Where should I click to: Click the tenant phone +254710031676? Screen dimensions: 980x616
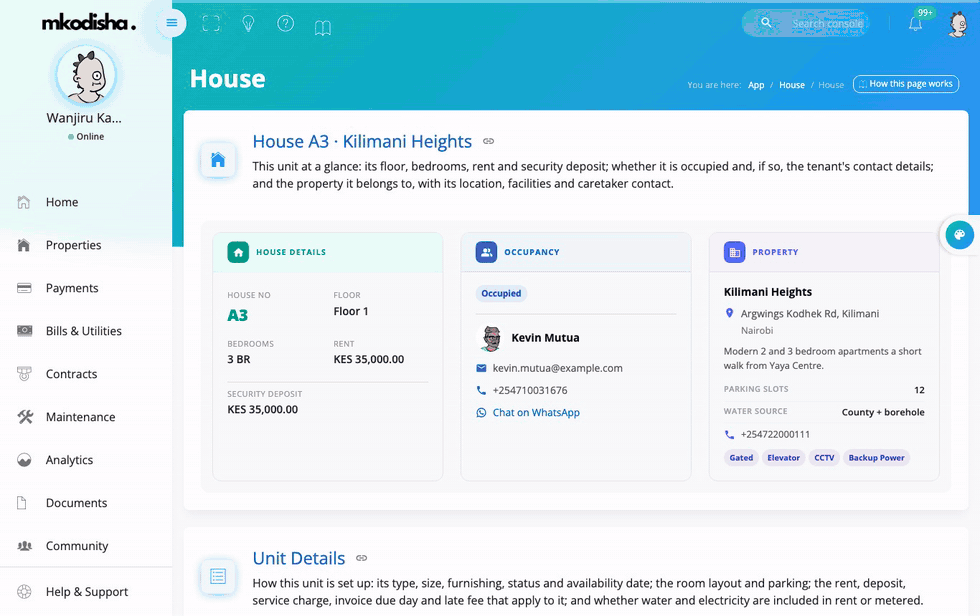click(530, 390)
